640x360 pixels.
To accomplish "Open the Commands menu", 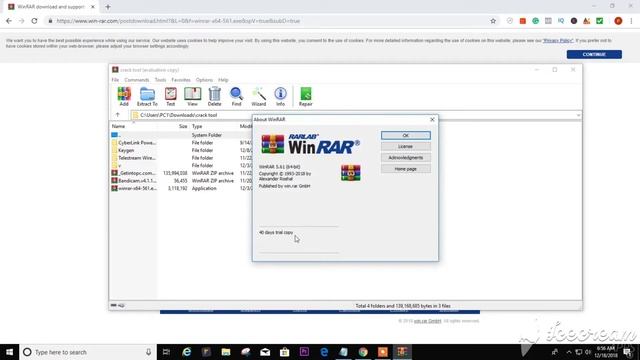I will 137,80.
